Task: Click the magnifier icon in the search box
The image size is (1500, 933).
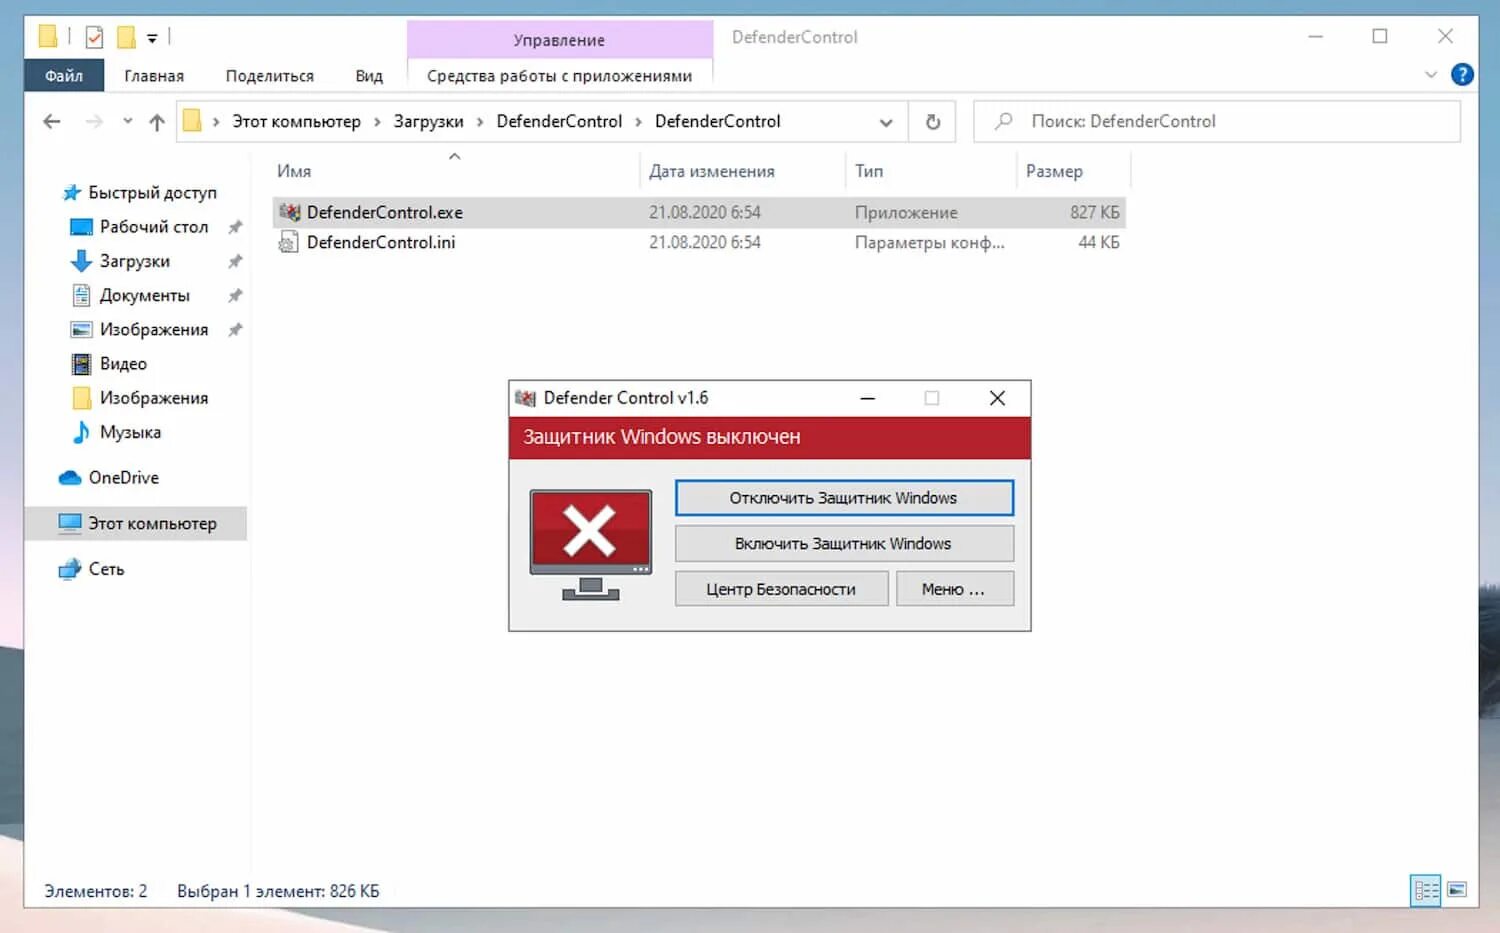Action: pos(1003,121)
